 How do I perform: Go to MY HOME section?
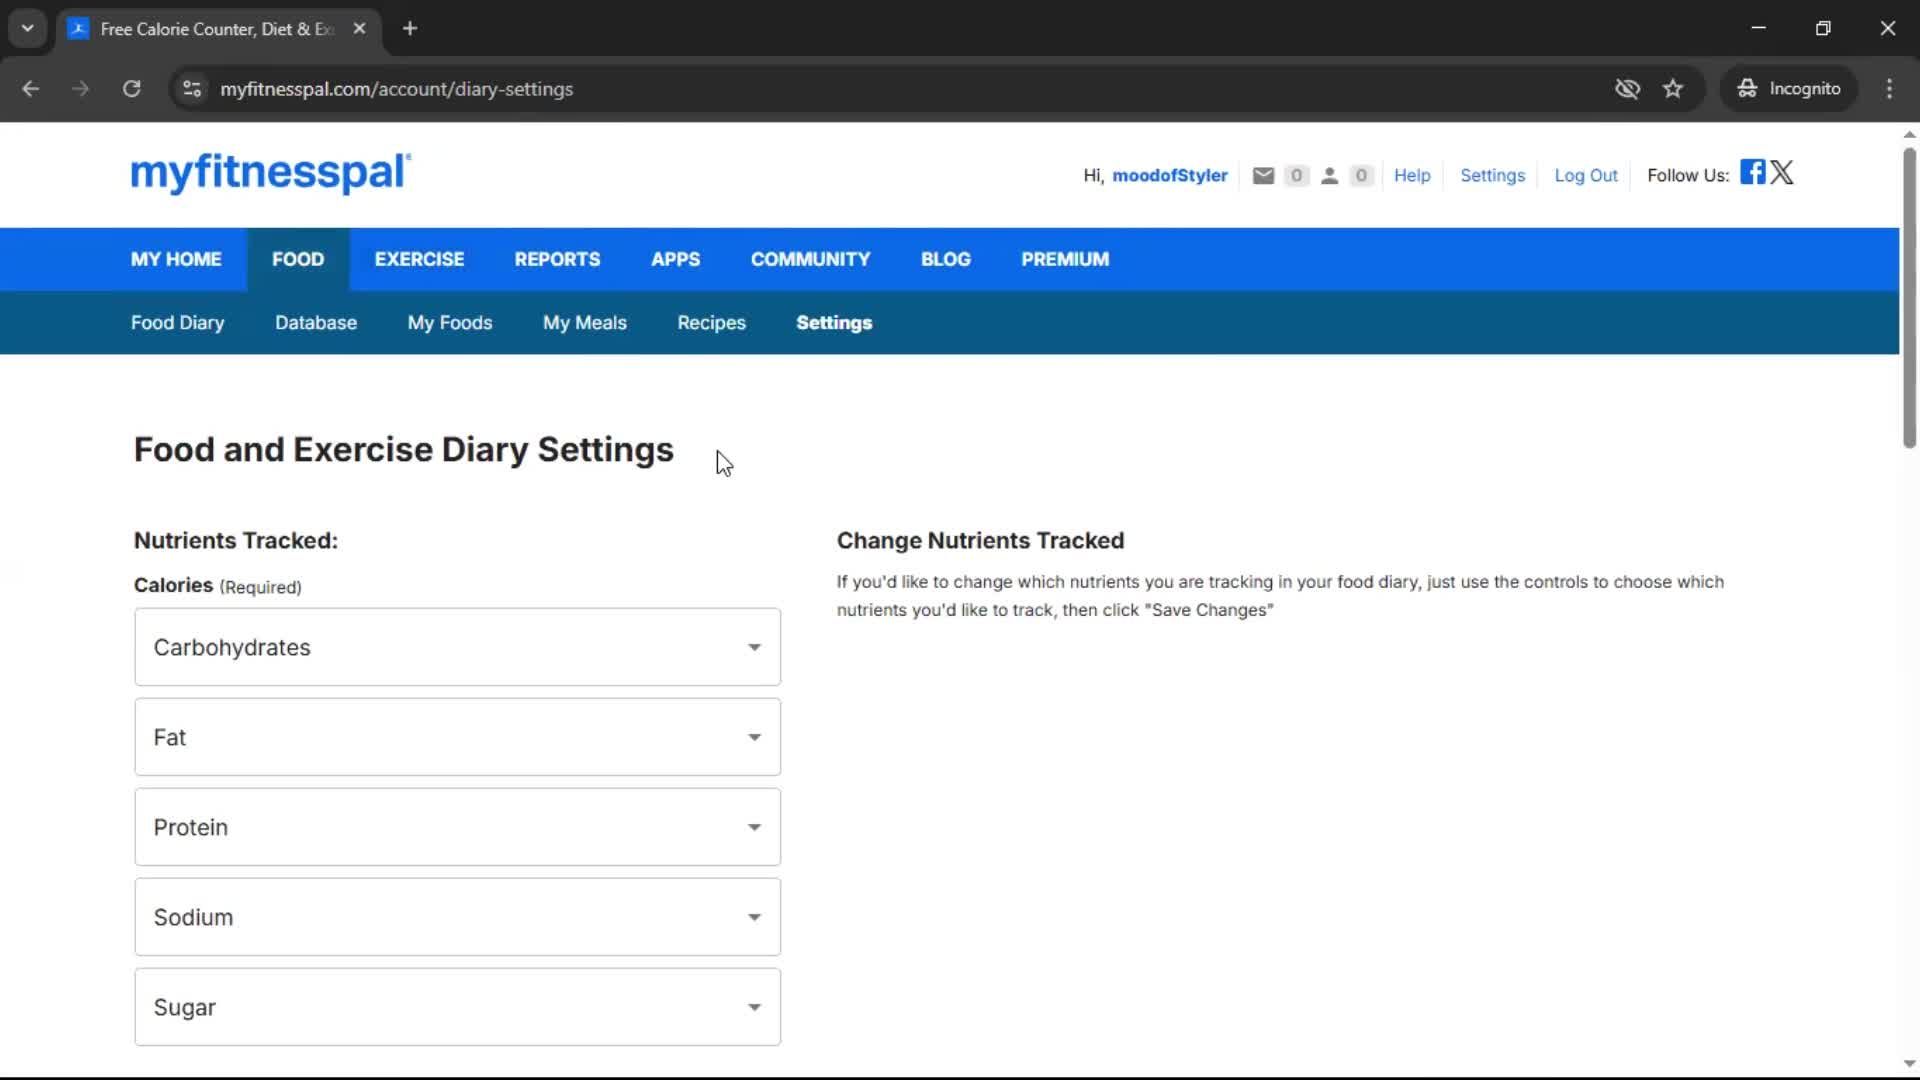click(176, 259)
